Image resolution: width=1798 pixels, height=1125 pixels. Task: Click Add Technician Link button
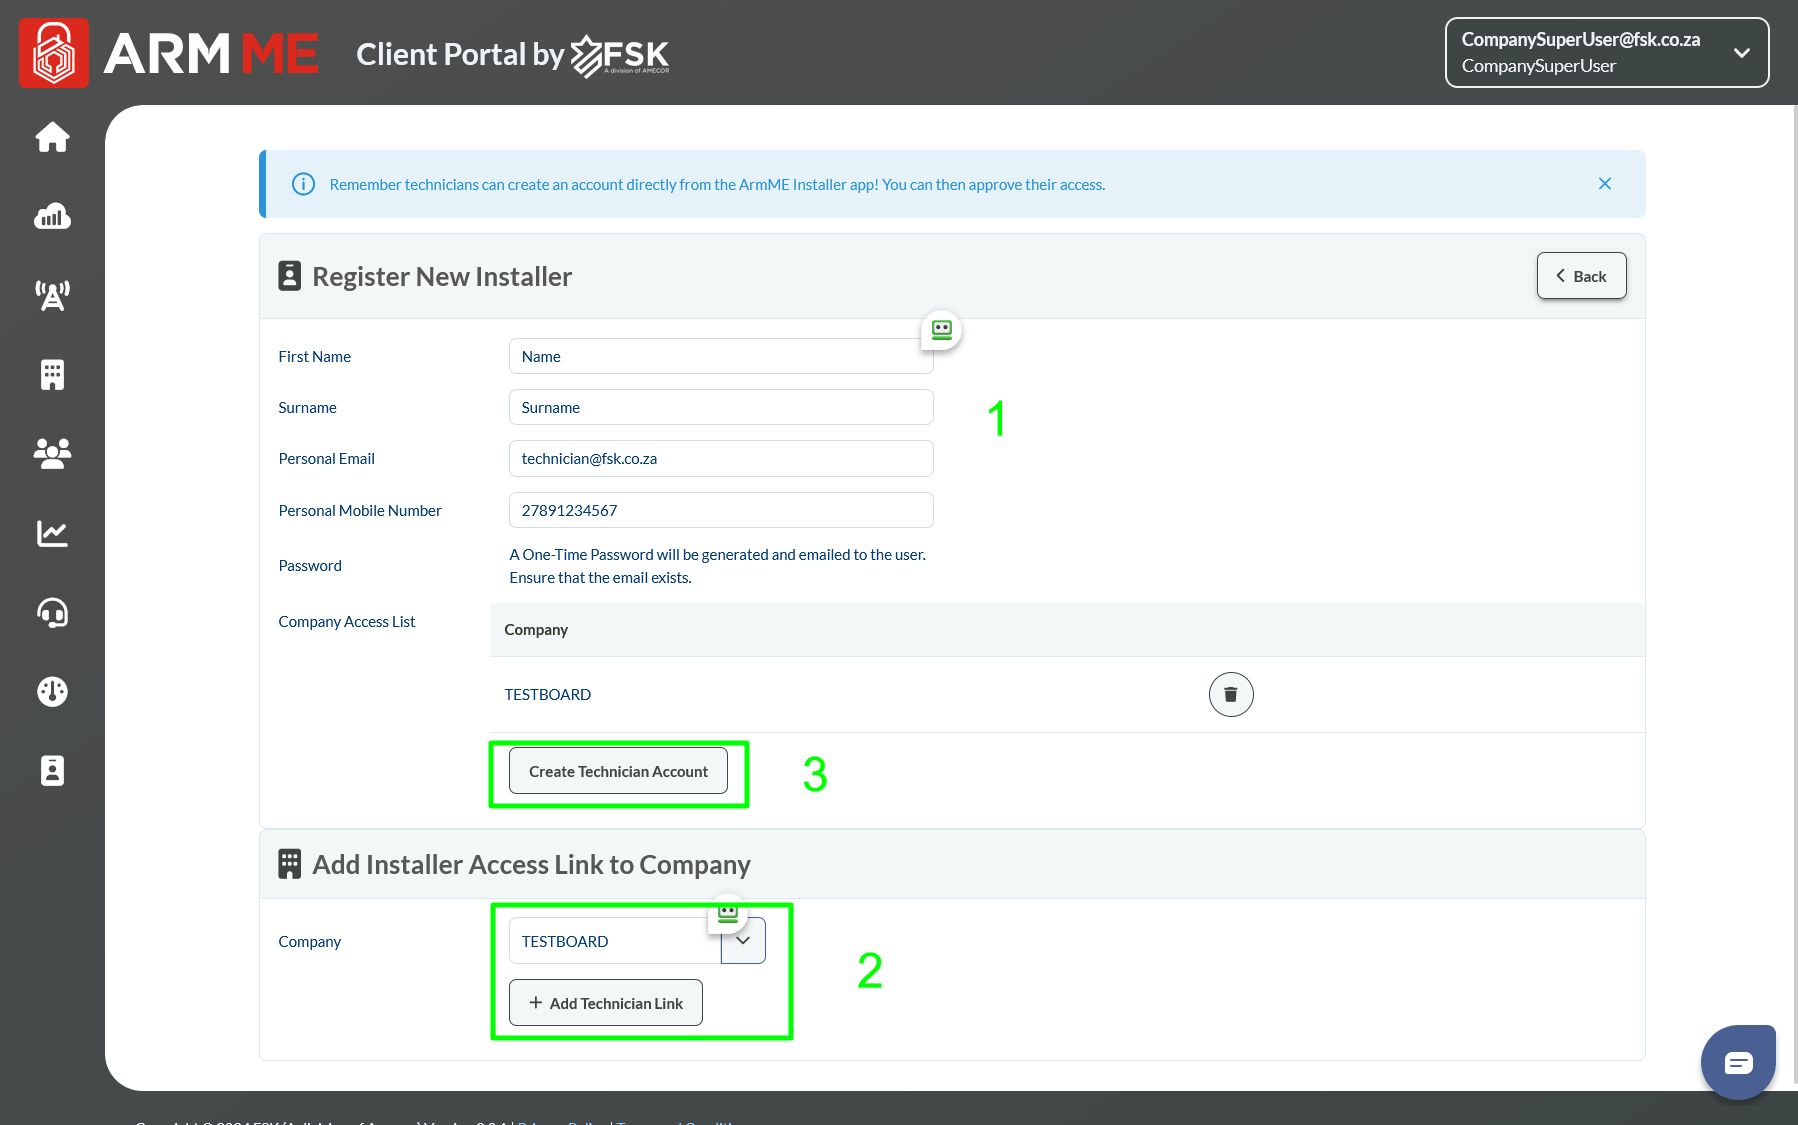606,1003
